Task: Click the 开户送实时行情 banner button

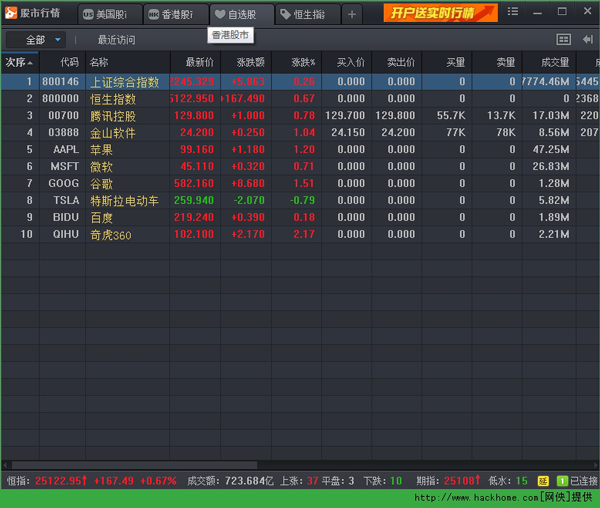Action: click(440, 13)
